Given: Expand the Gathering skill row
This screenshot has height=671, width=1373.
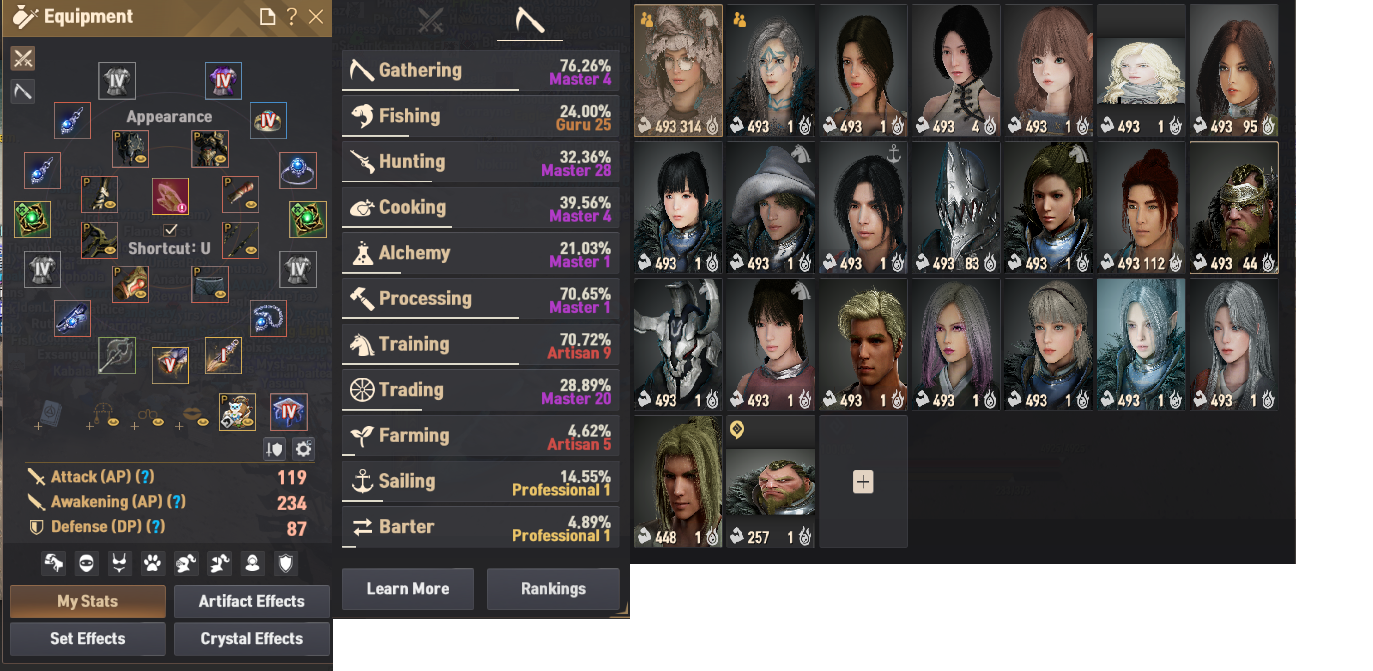Looking at the screenshot, I should pos(480,71).
